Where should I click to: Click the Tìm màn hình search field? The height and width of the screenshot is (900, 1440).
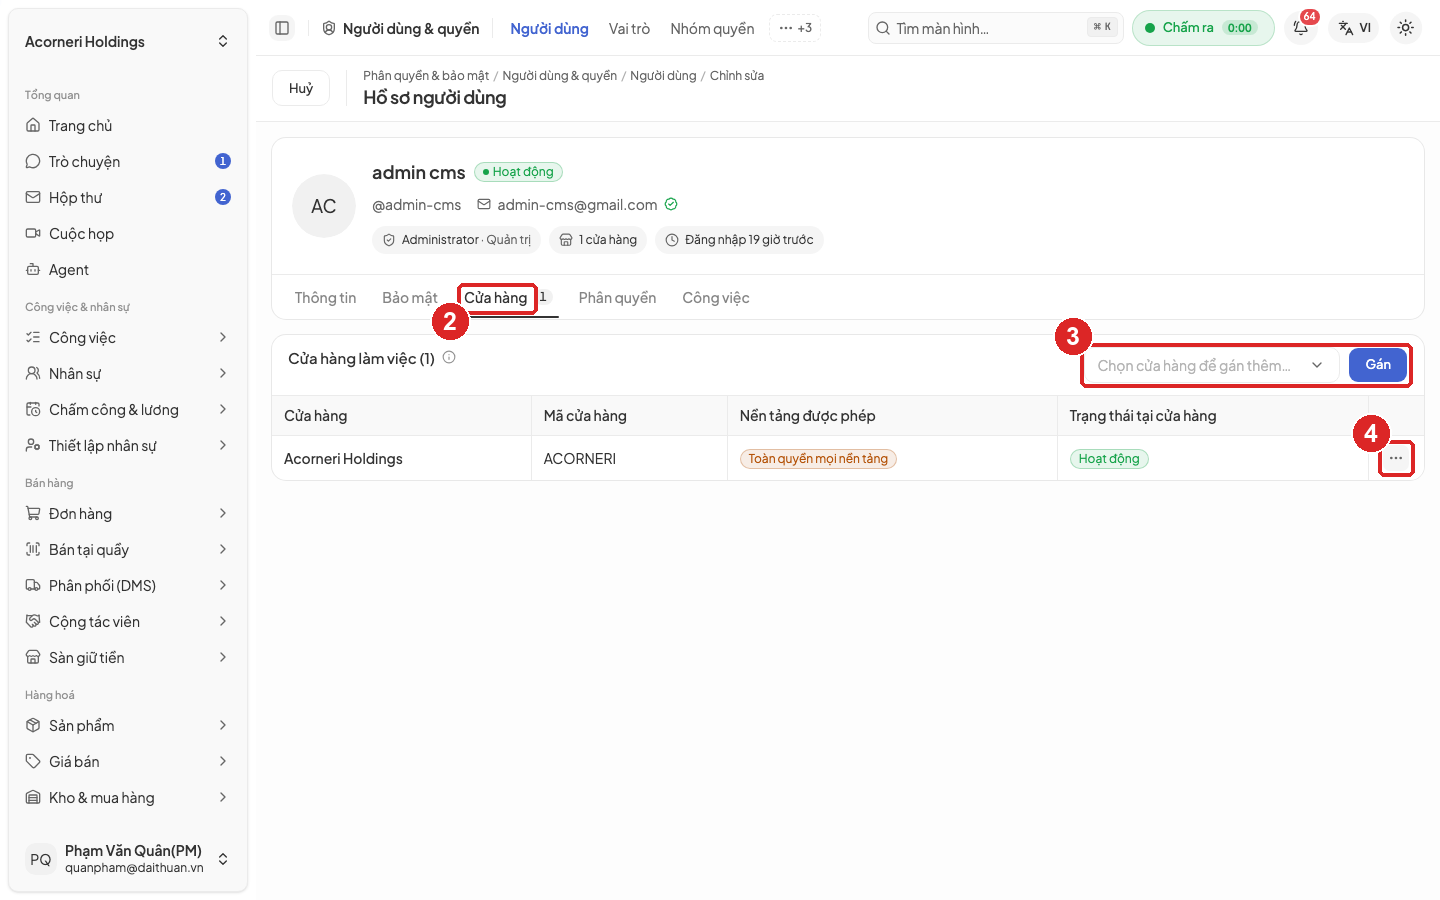pos(995,28)
